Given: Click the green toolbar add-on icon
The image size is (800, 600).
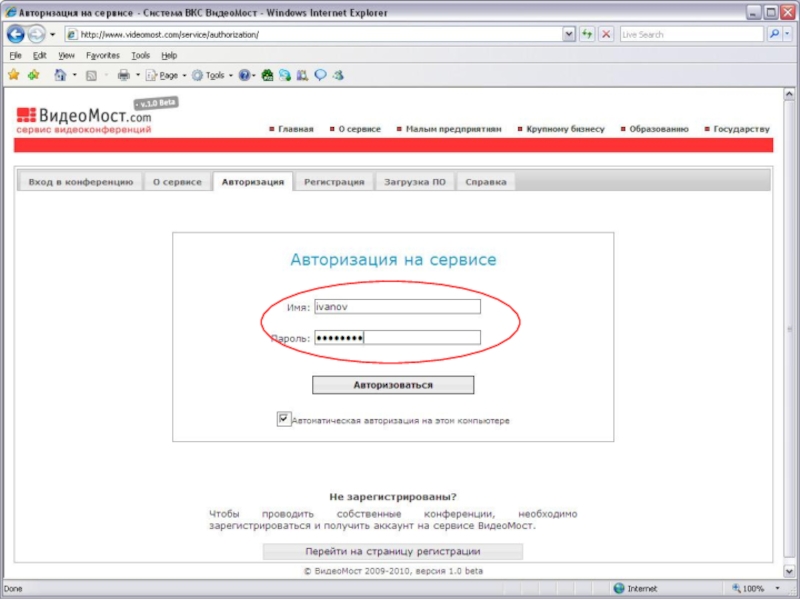Looking at the screenshot, I should 267,76.
